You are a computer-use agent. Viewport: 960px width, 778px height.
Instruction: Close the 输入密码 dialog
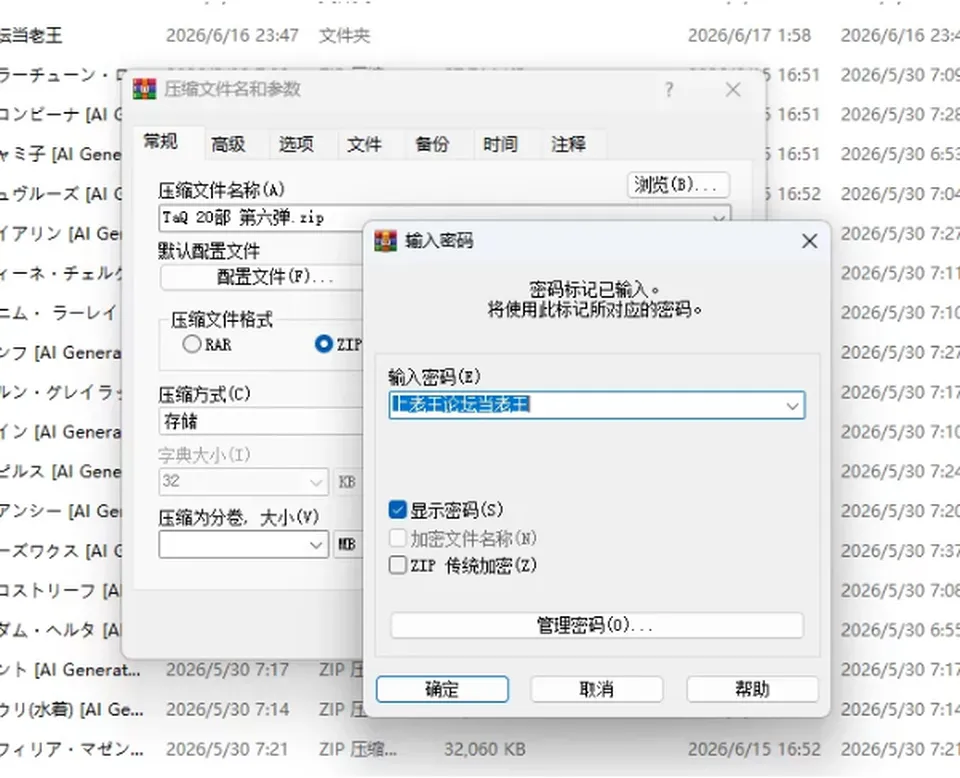[x=809, y=241]
